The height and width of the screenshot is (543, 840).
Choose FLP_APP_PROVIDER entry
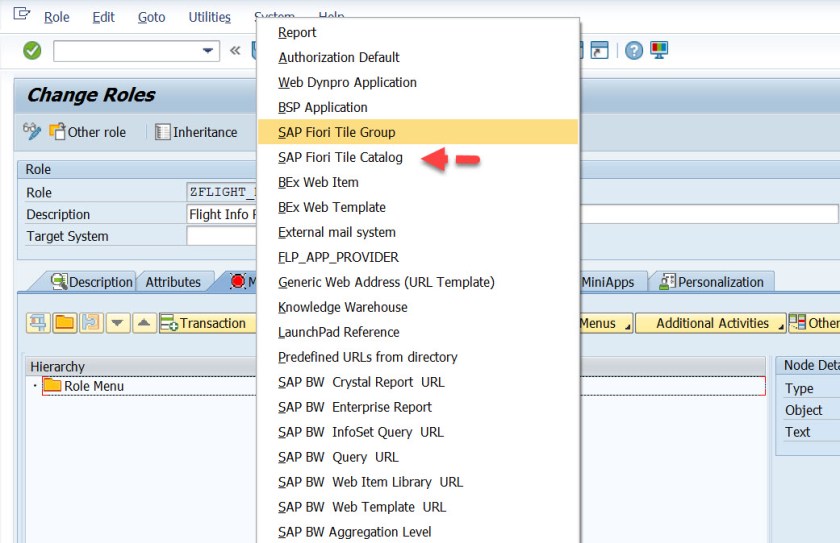[x=418, y=257]
